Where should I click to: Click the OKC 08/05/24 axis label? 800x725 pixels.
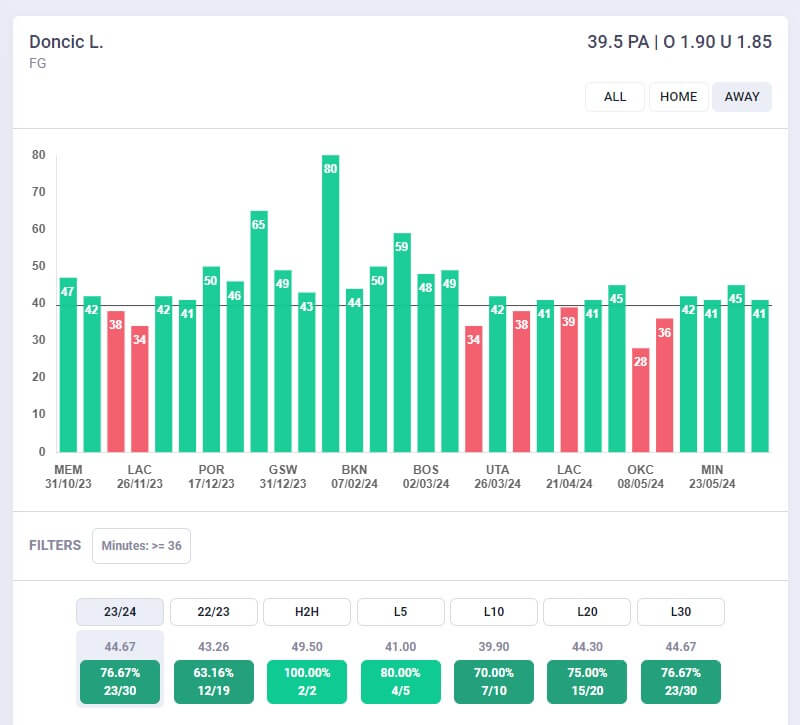(x=641, y=477)
